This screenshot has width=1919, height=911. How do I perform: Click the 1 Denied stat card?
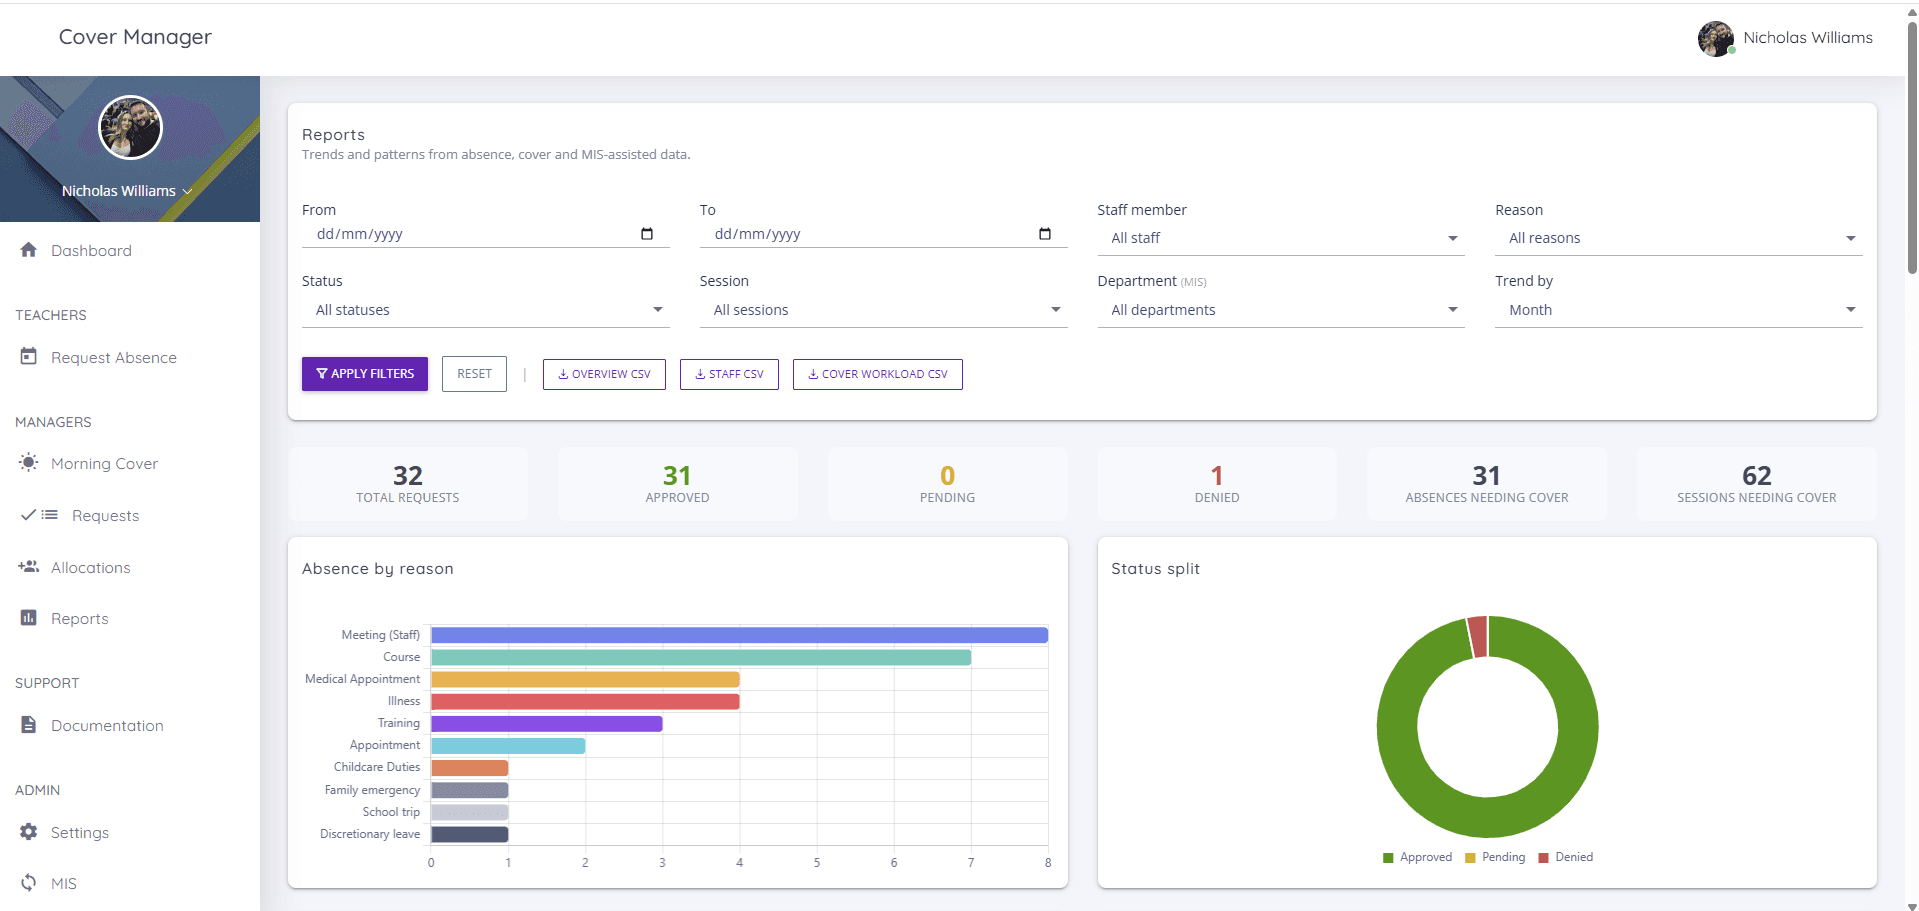click(x=1217, y=484)
